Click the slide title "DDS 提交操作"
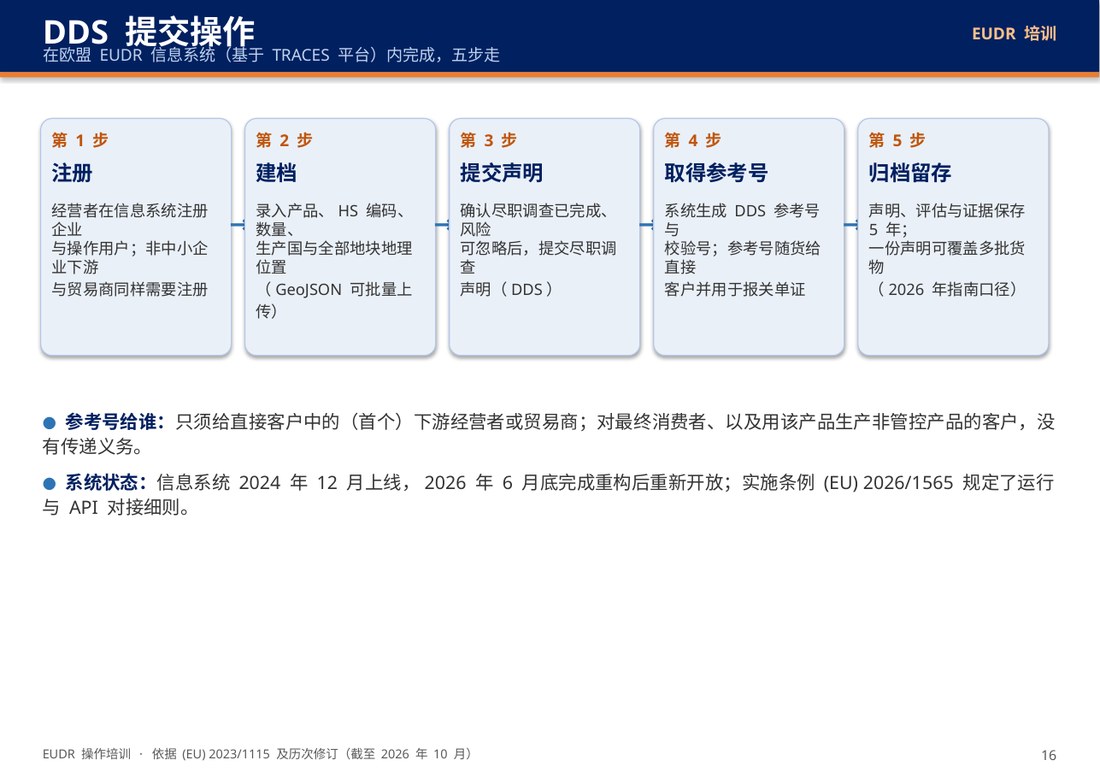The height and width of the screenshot is (778, 1100). [149, 31]
